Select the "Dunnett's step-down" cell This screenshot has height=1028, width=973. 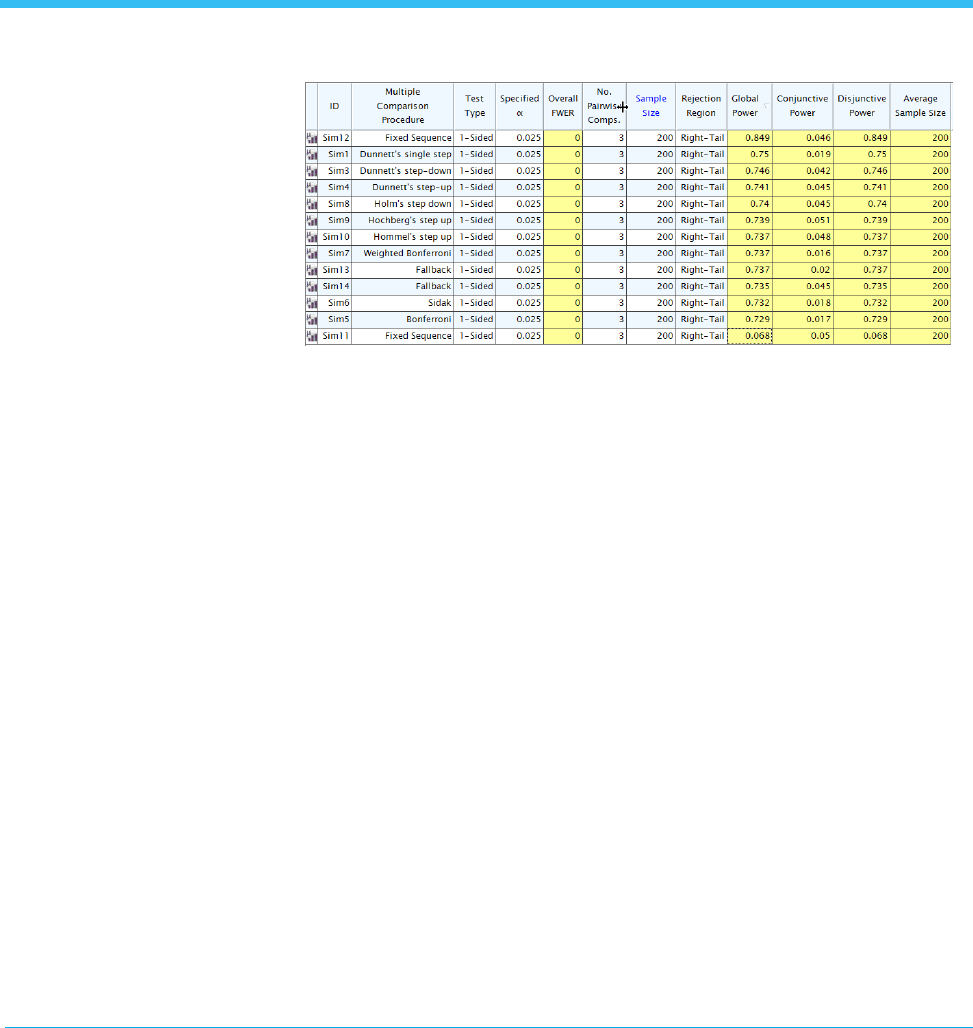coord(403,171)
